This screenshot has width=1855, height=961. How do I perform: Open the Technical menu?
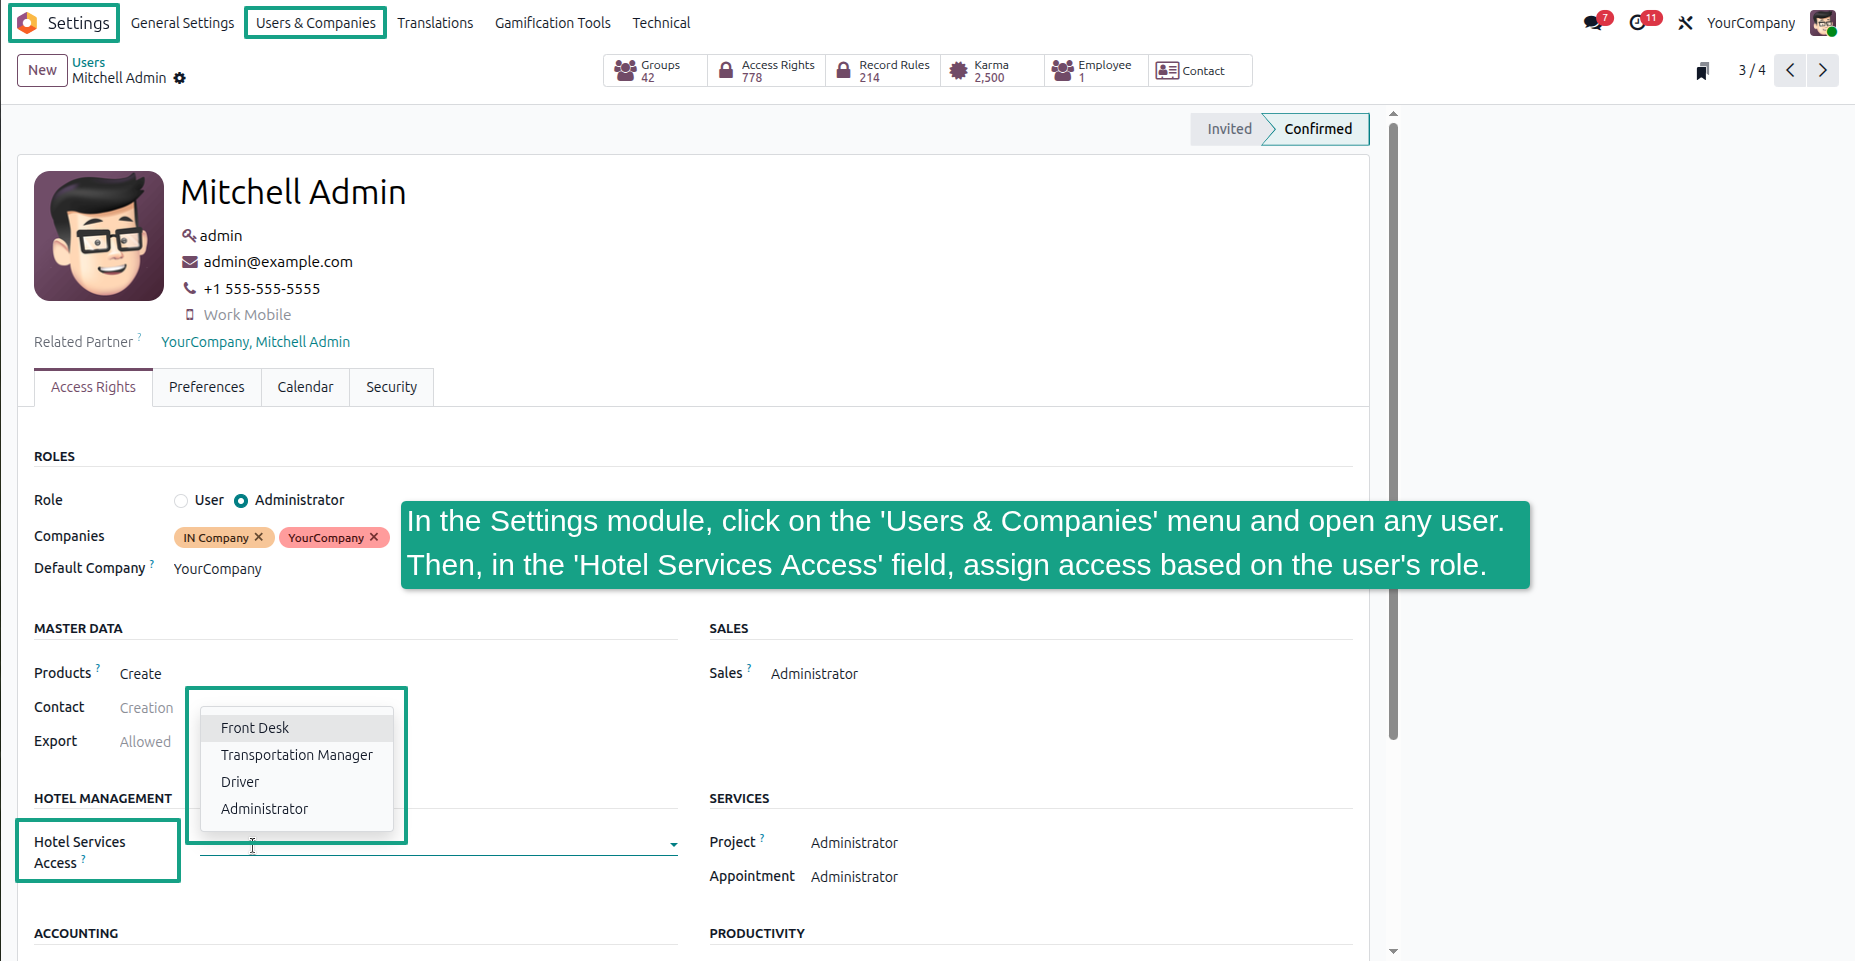coord(661,23)
